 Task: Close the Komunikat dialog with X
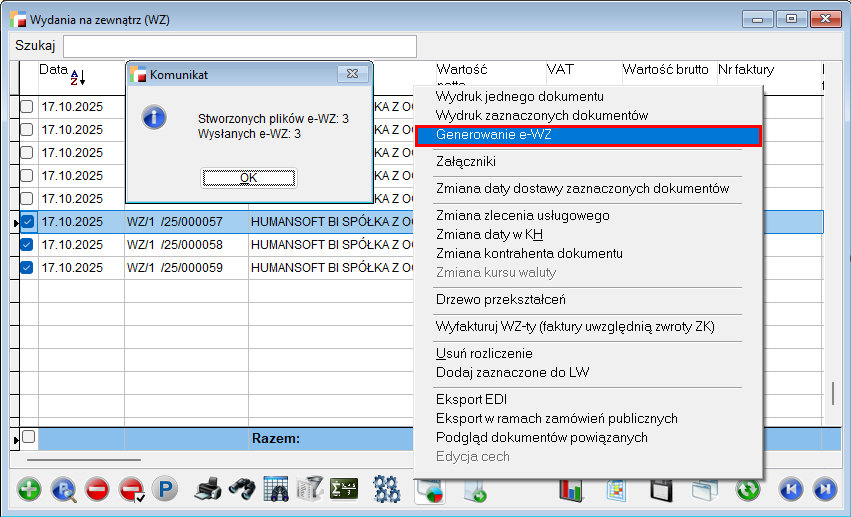point(350,74)
